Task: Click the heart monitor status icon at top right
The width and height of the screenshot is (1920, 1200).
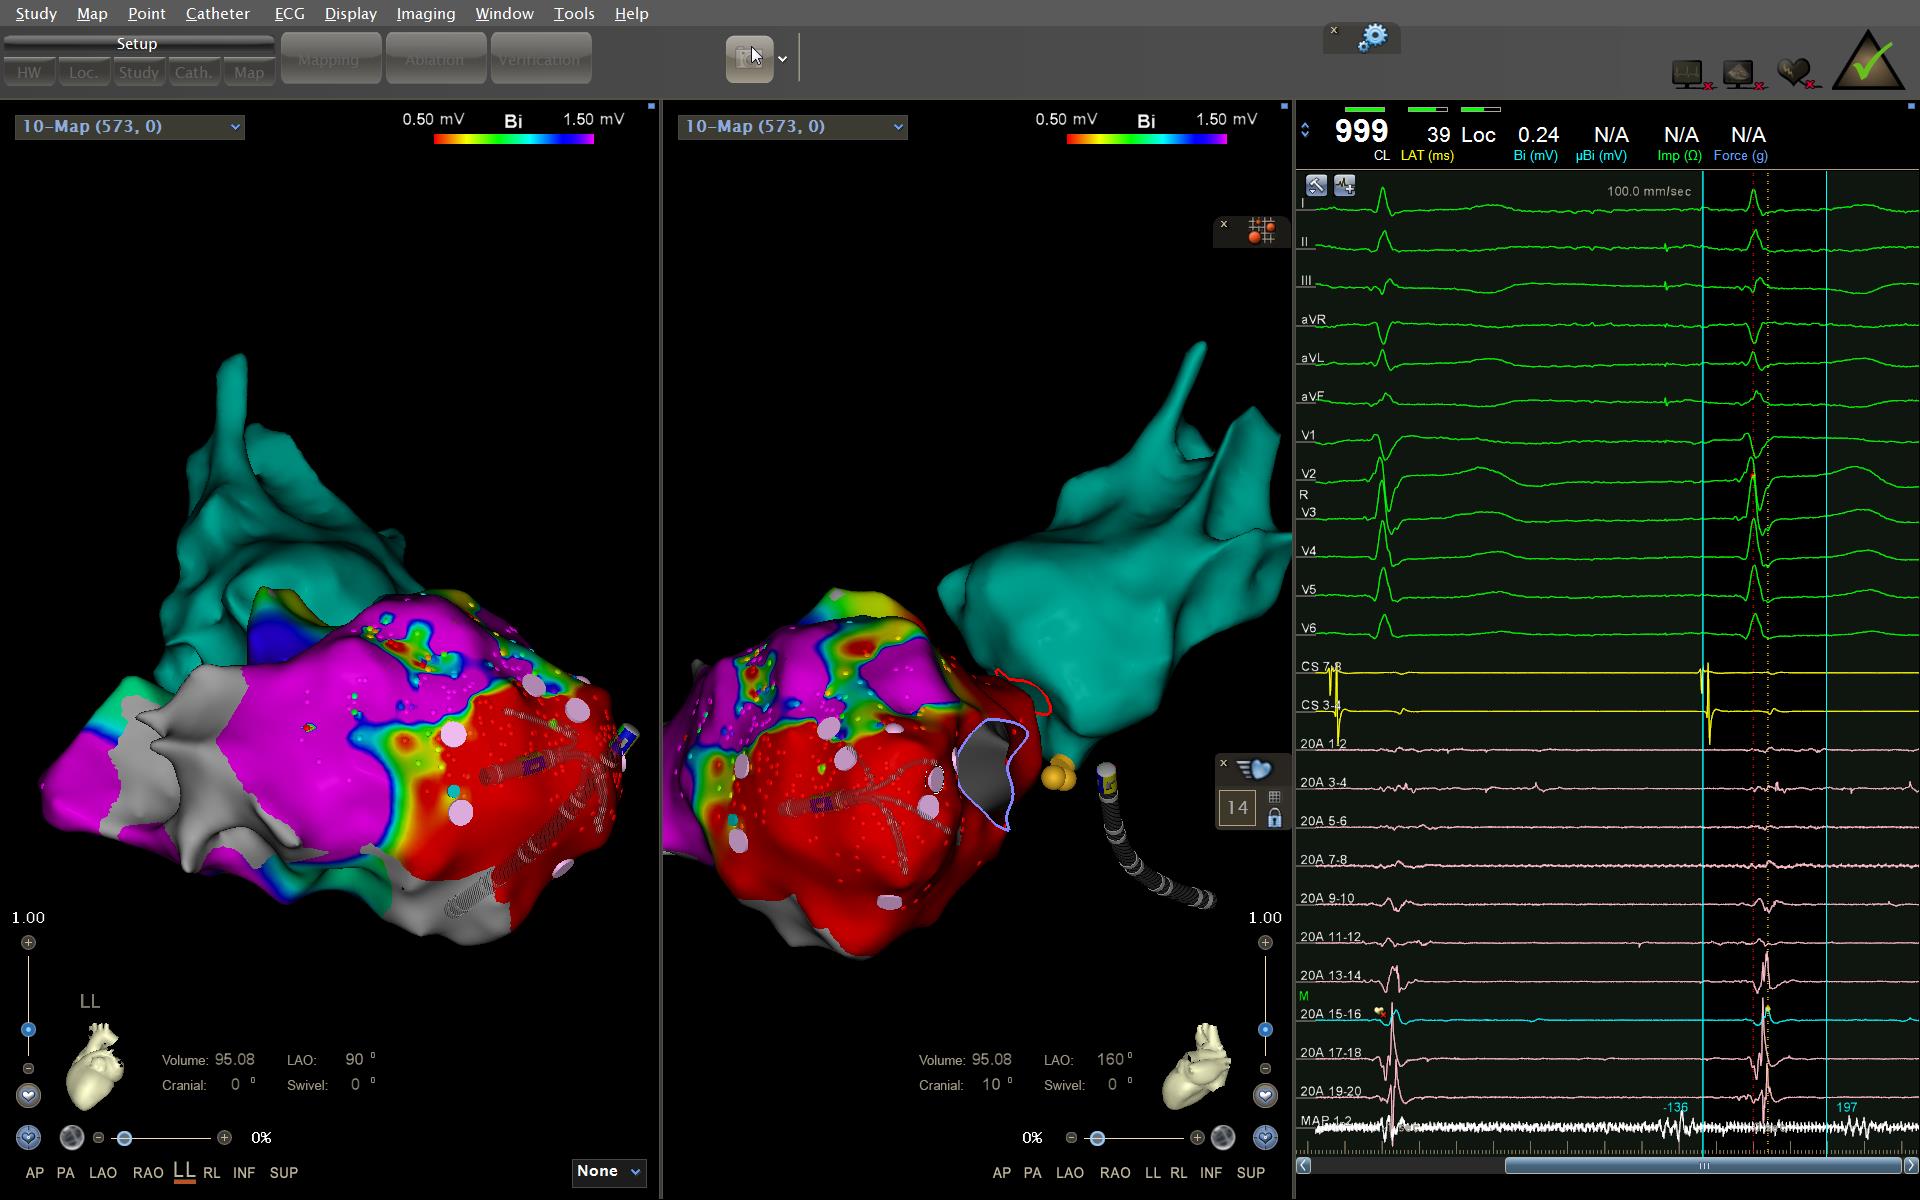Action: (x=1688, y=74)
